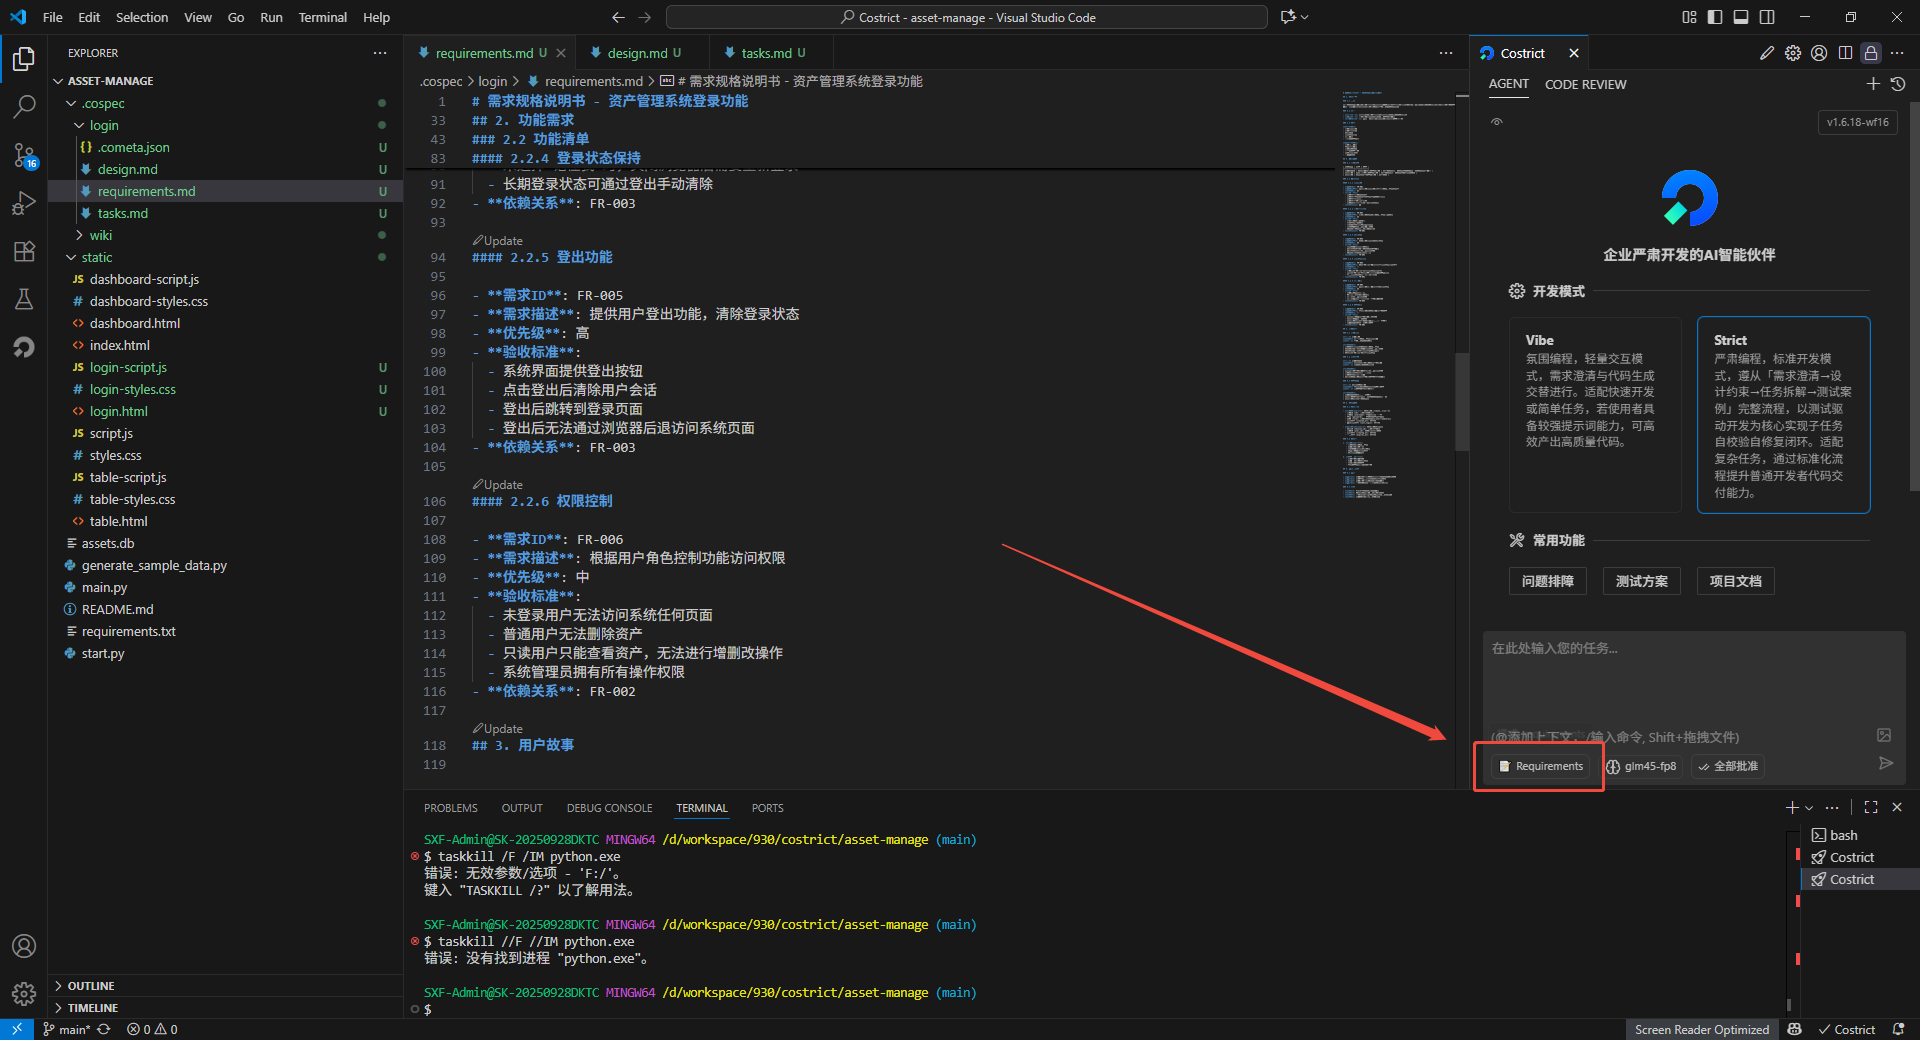Open the Terminal menu in menu bar
This screenshot has width=1920, height=1040.
[x=322, y=17]
